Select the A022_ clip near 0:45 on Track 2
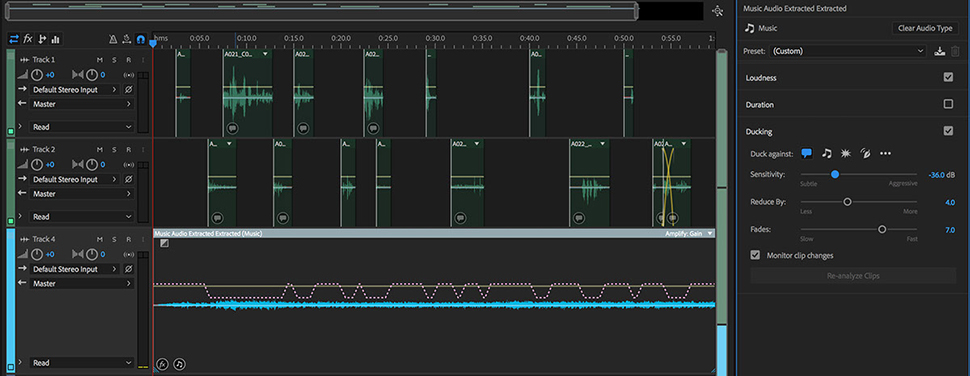The image size is (970, 376). point(590,182)
